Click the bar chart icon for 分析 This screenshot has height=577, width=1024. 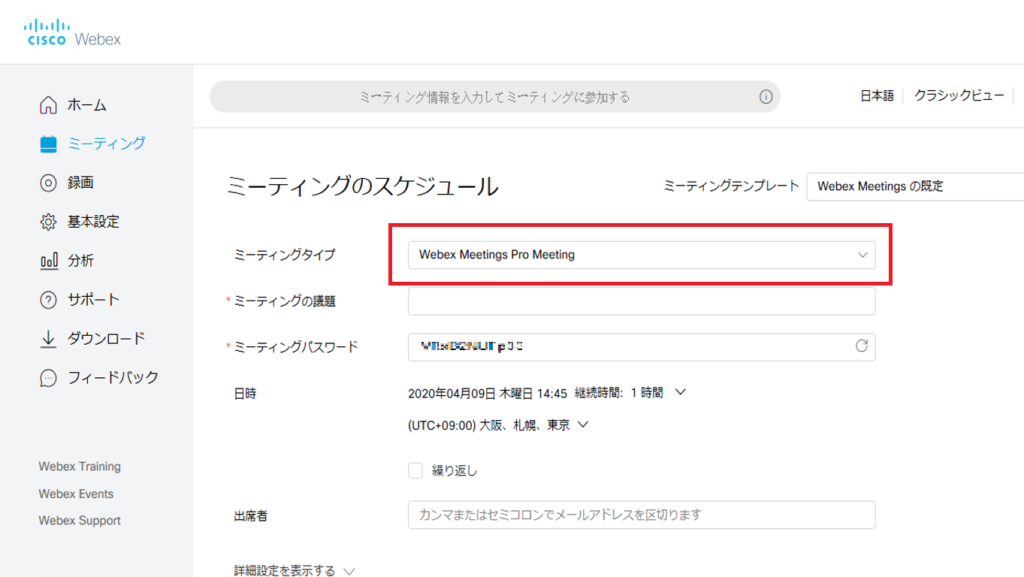click(x=48, y=261)
